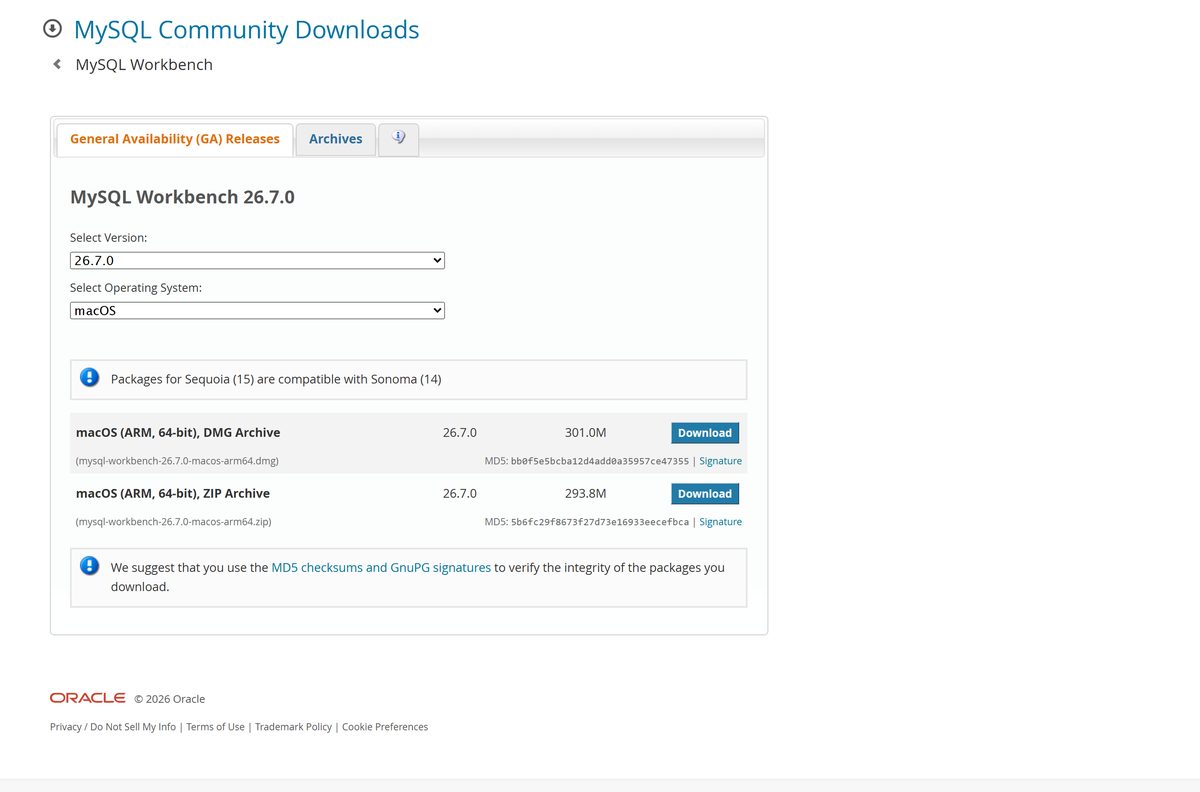Open Cookie Preferences footer link
The height and width of the screenshot is (792, 1200).
click(x=385, y=727)
